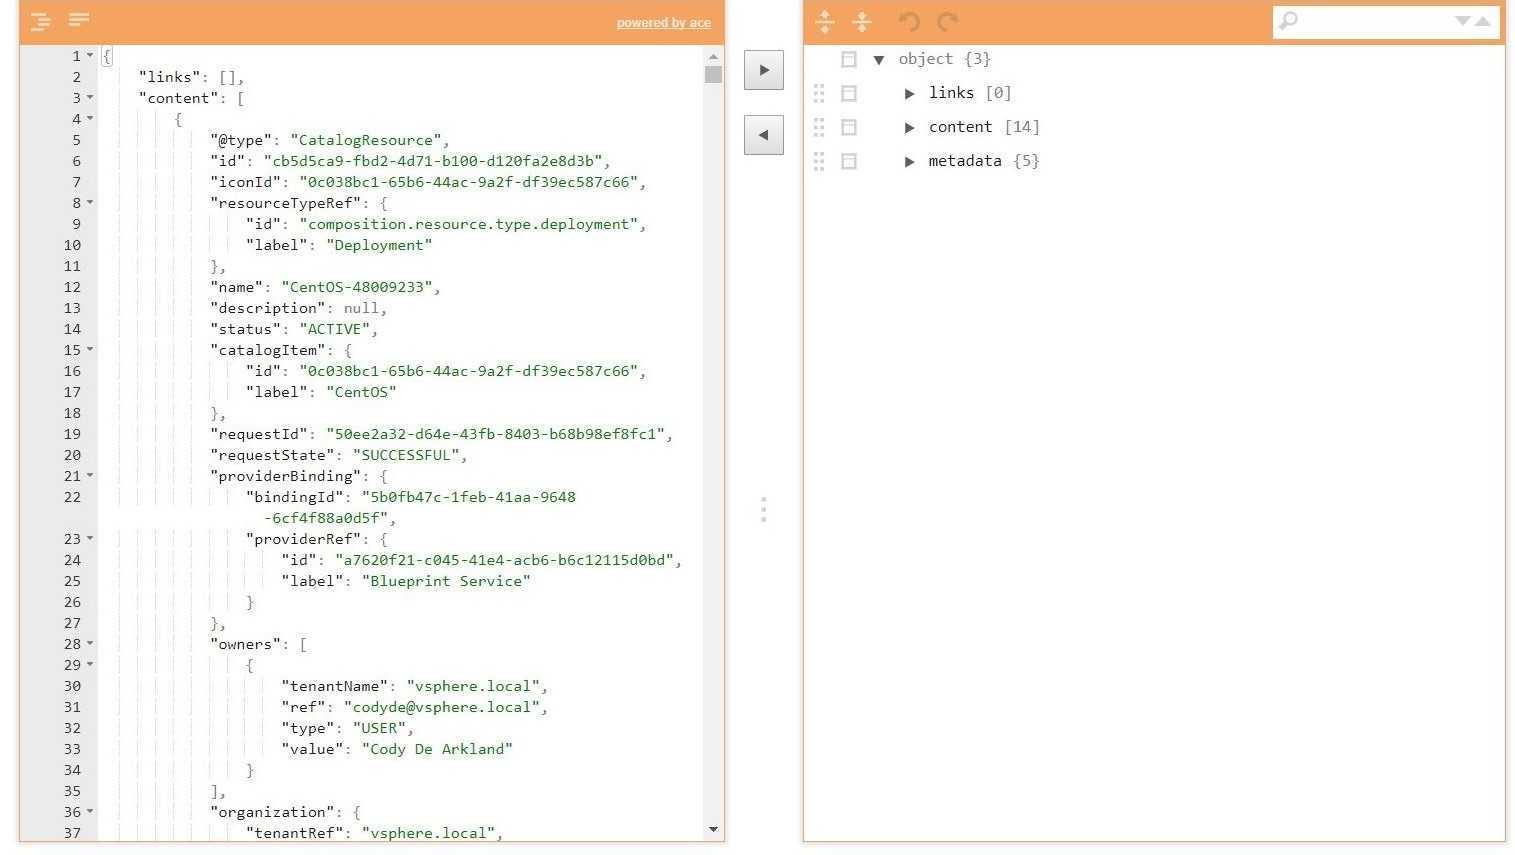
Task: Expand the metadata {5} node
Action: pos(910,162)
